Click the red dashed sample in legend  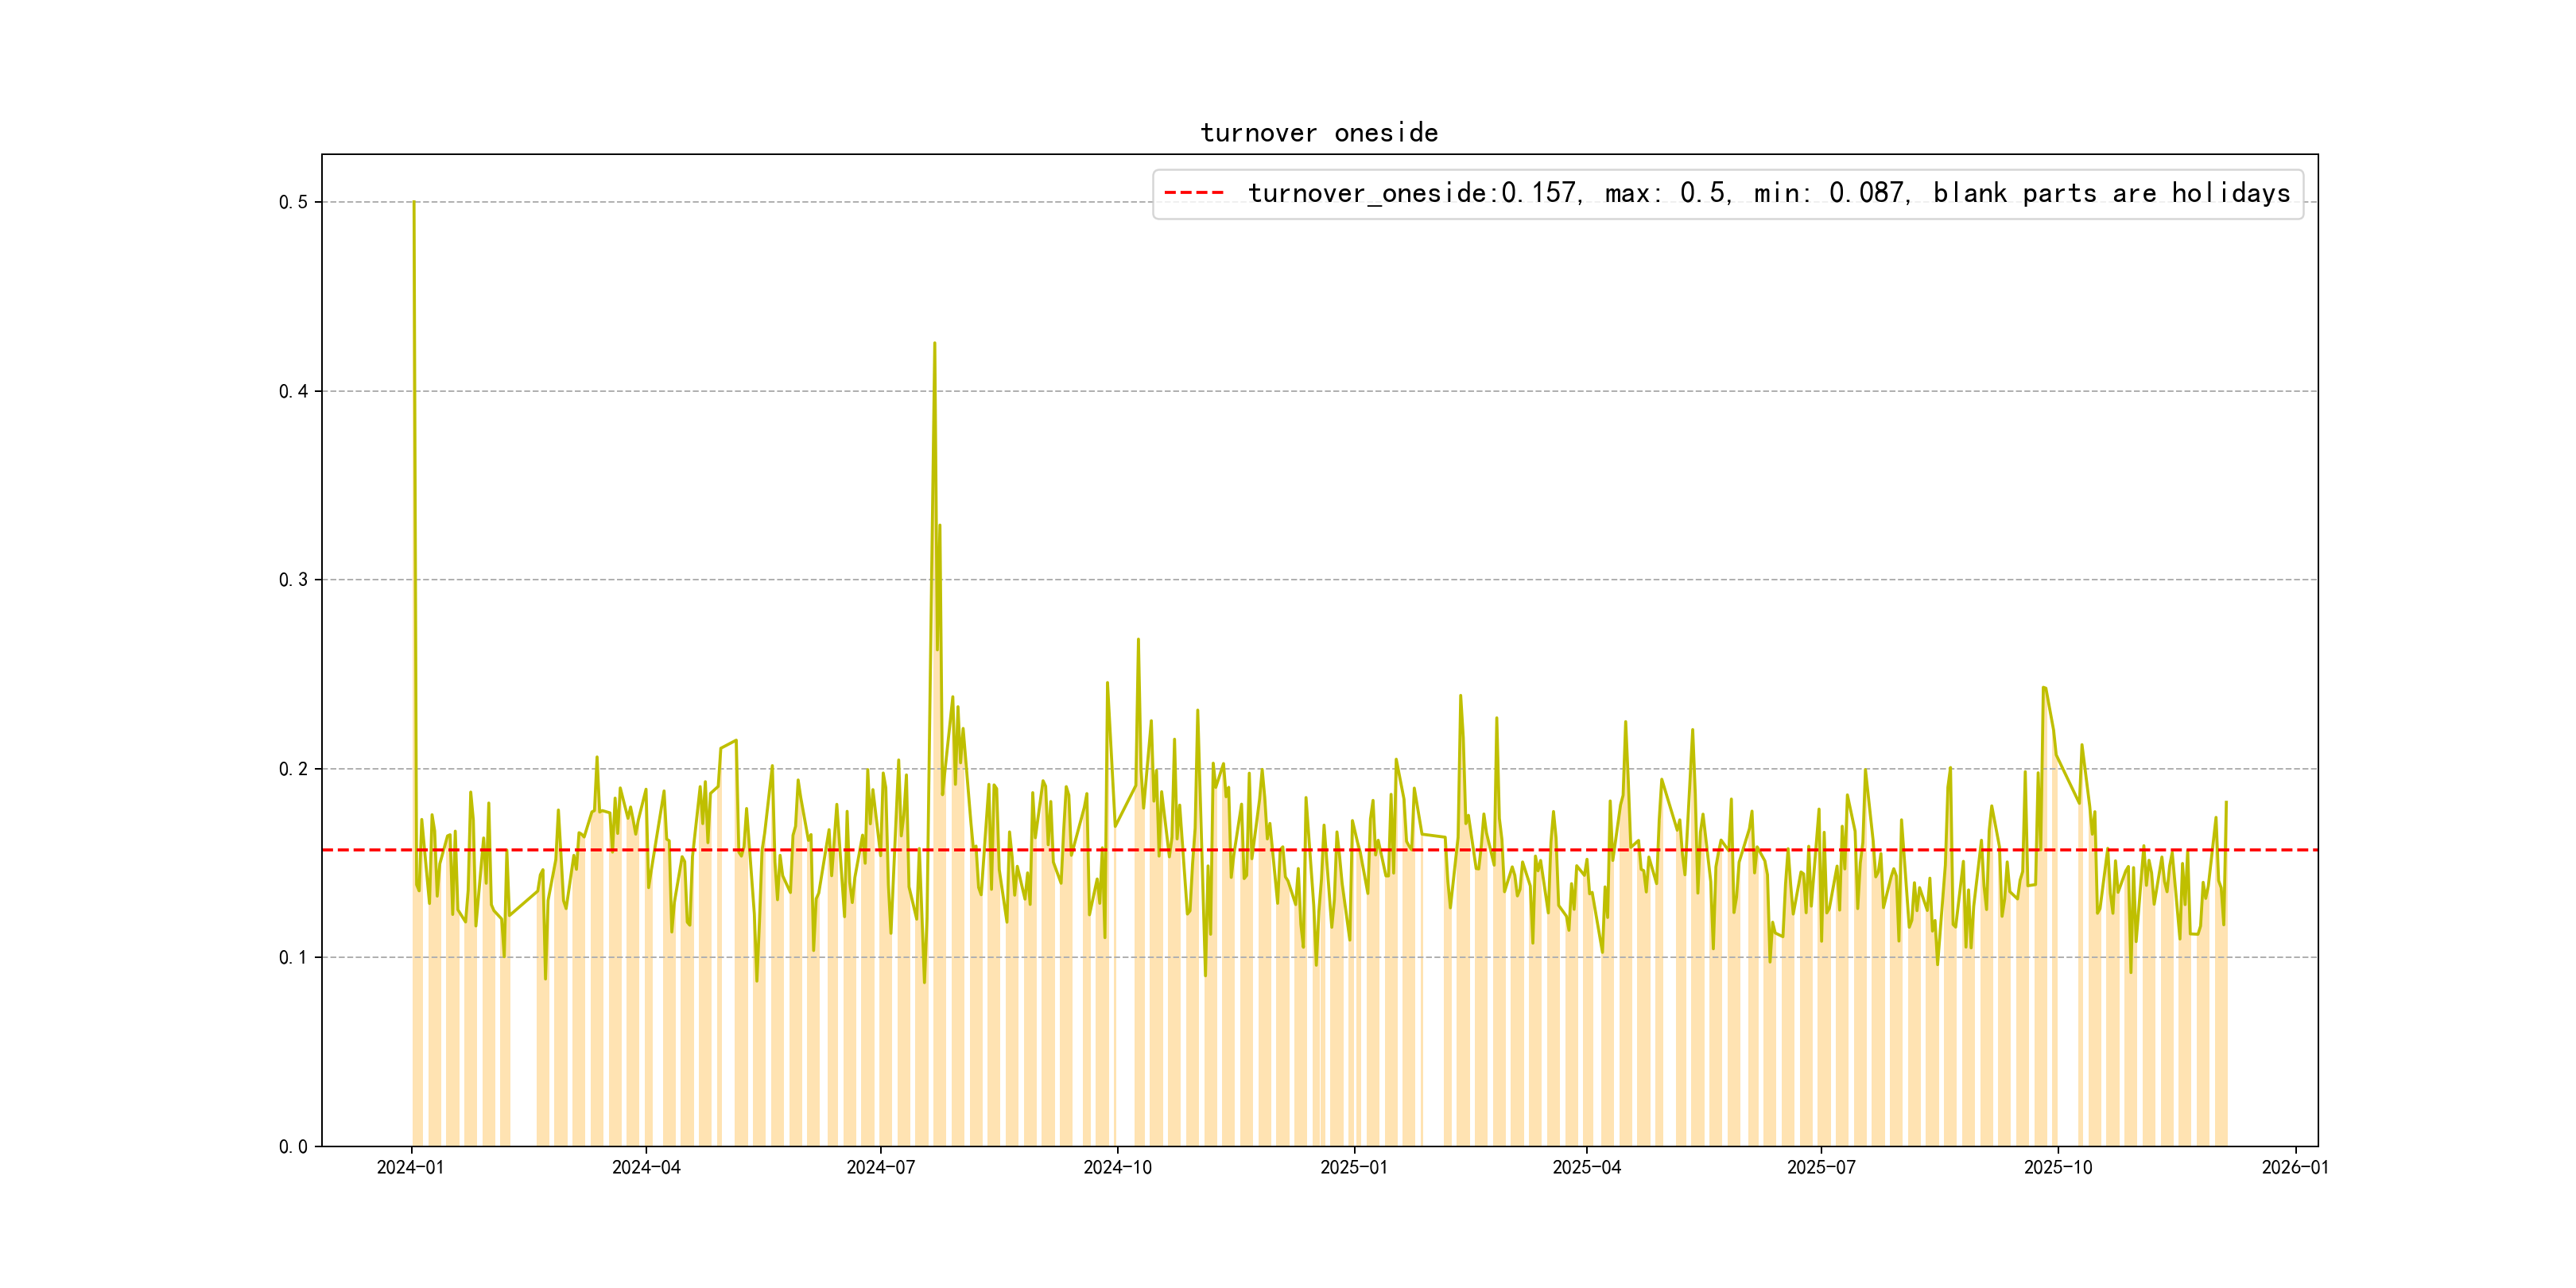[x=1194, y=193]
